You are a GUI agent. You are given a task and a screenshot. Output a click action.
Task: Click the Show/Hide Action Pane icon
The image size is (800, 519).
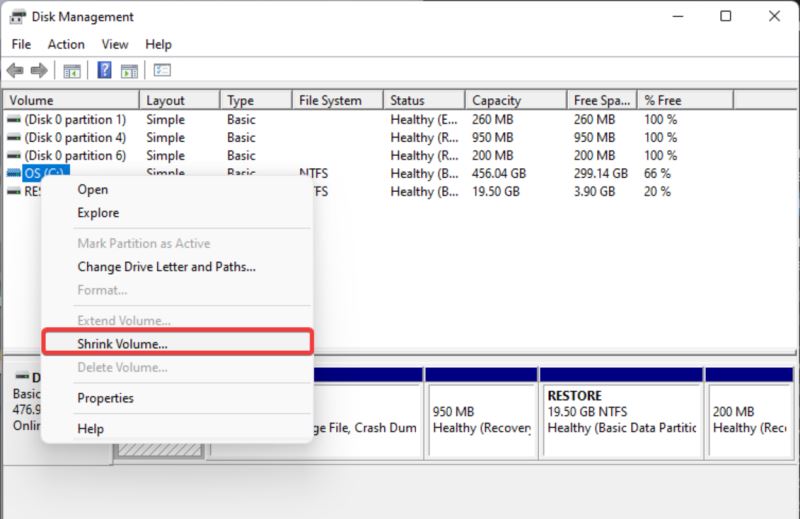tap(128, 71)
